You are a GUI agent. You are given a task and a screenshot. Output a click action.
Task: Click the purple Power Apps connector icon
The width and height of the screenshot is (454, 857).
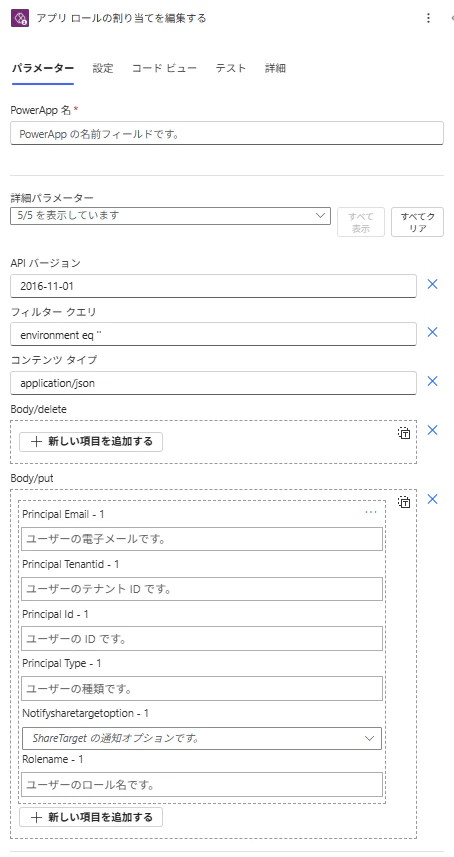point(20,19)
